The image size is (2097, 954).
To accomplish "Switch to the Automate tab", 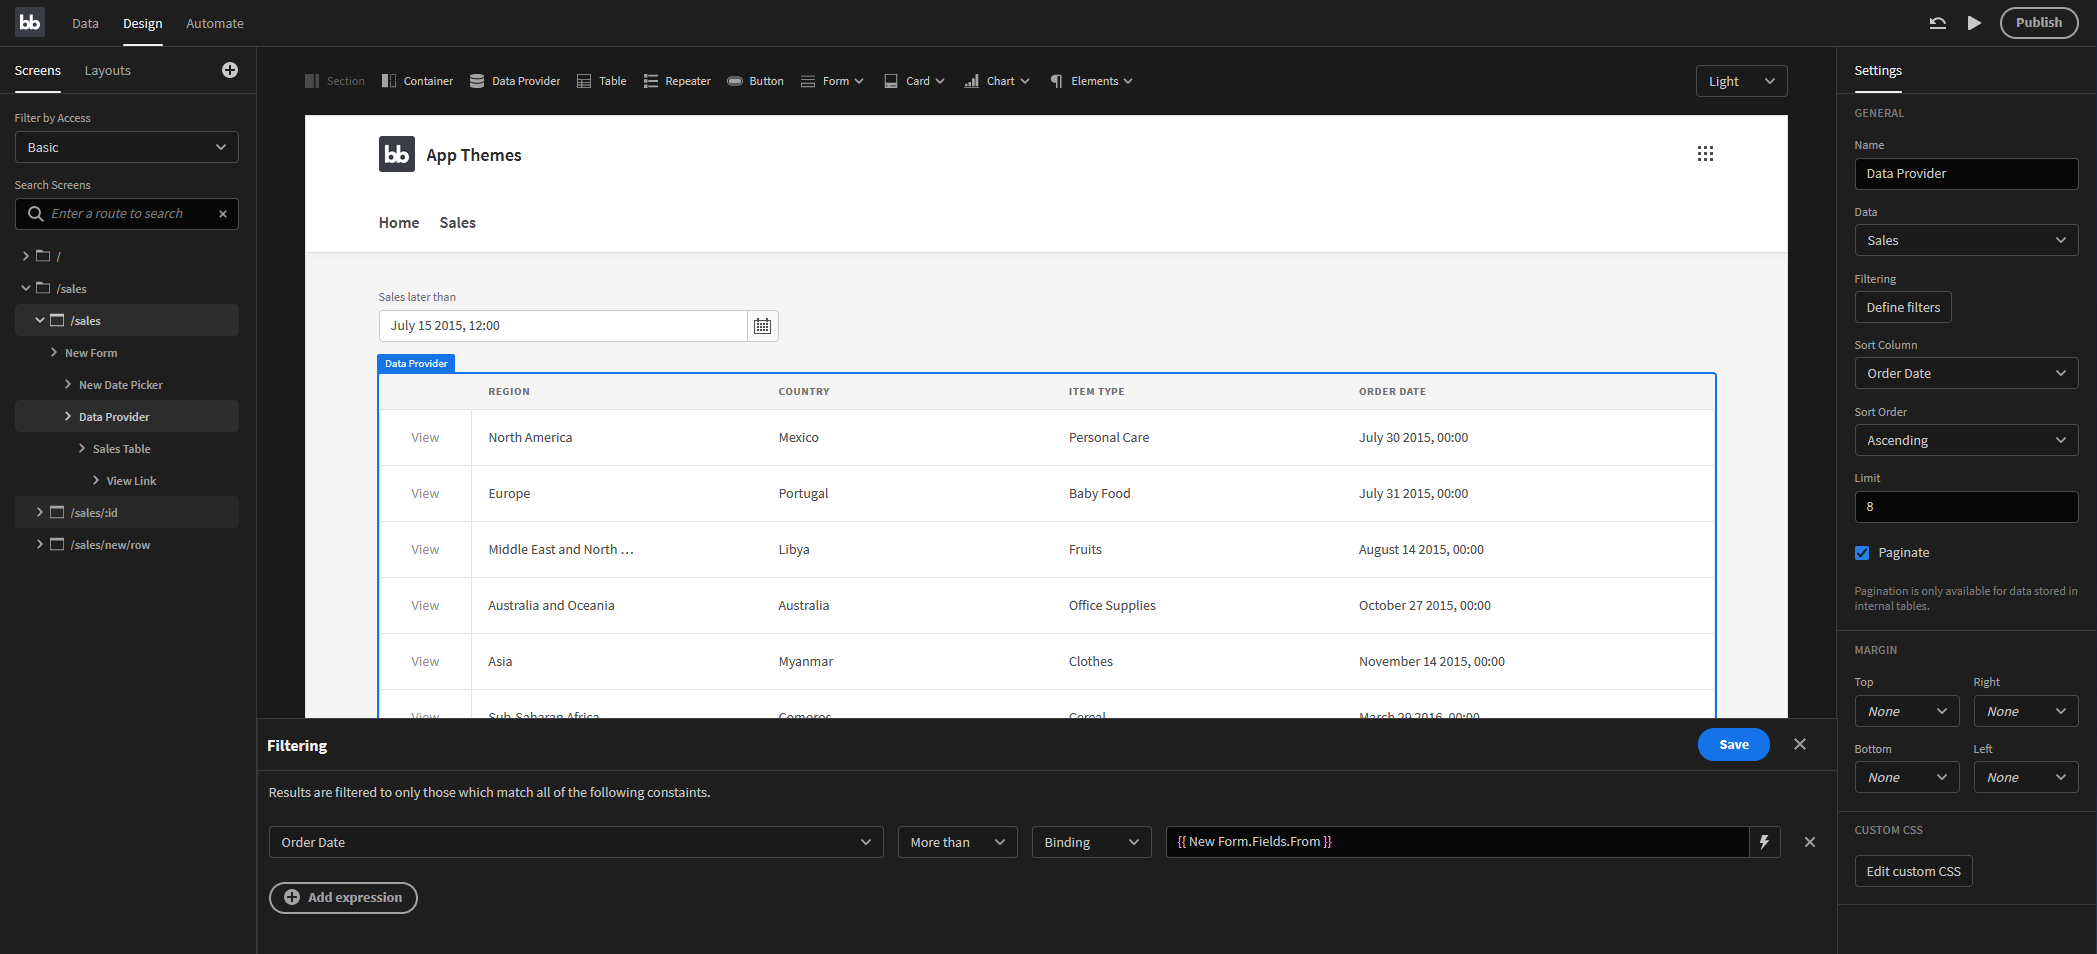I will pyautogui.click(x=213, y=22).
